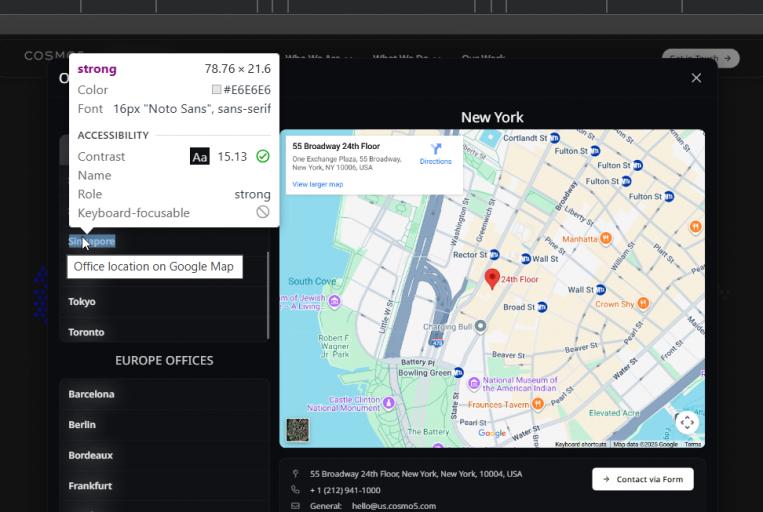This screenshot has height=512, width=763.
Task: Close the office locations dialog
Action: [x=696, y=78]
